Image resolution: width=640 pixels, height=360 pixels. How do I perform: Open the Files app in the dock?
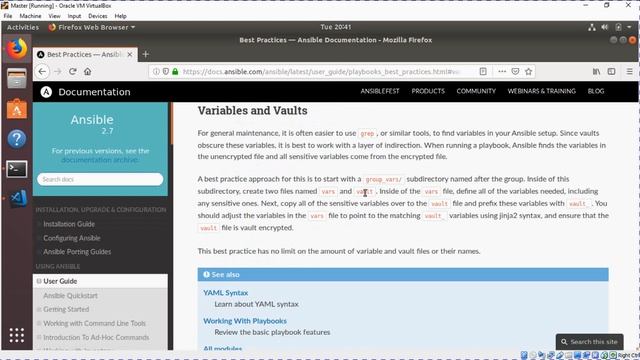pos(17,78)
